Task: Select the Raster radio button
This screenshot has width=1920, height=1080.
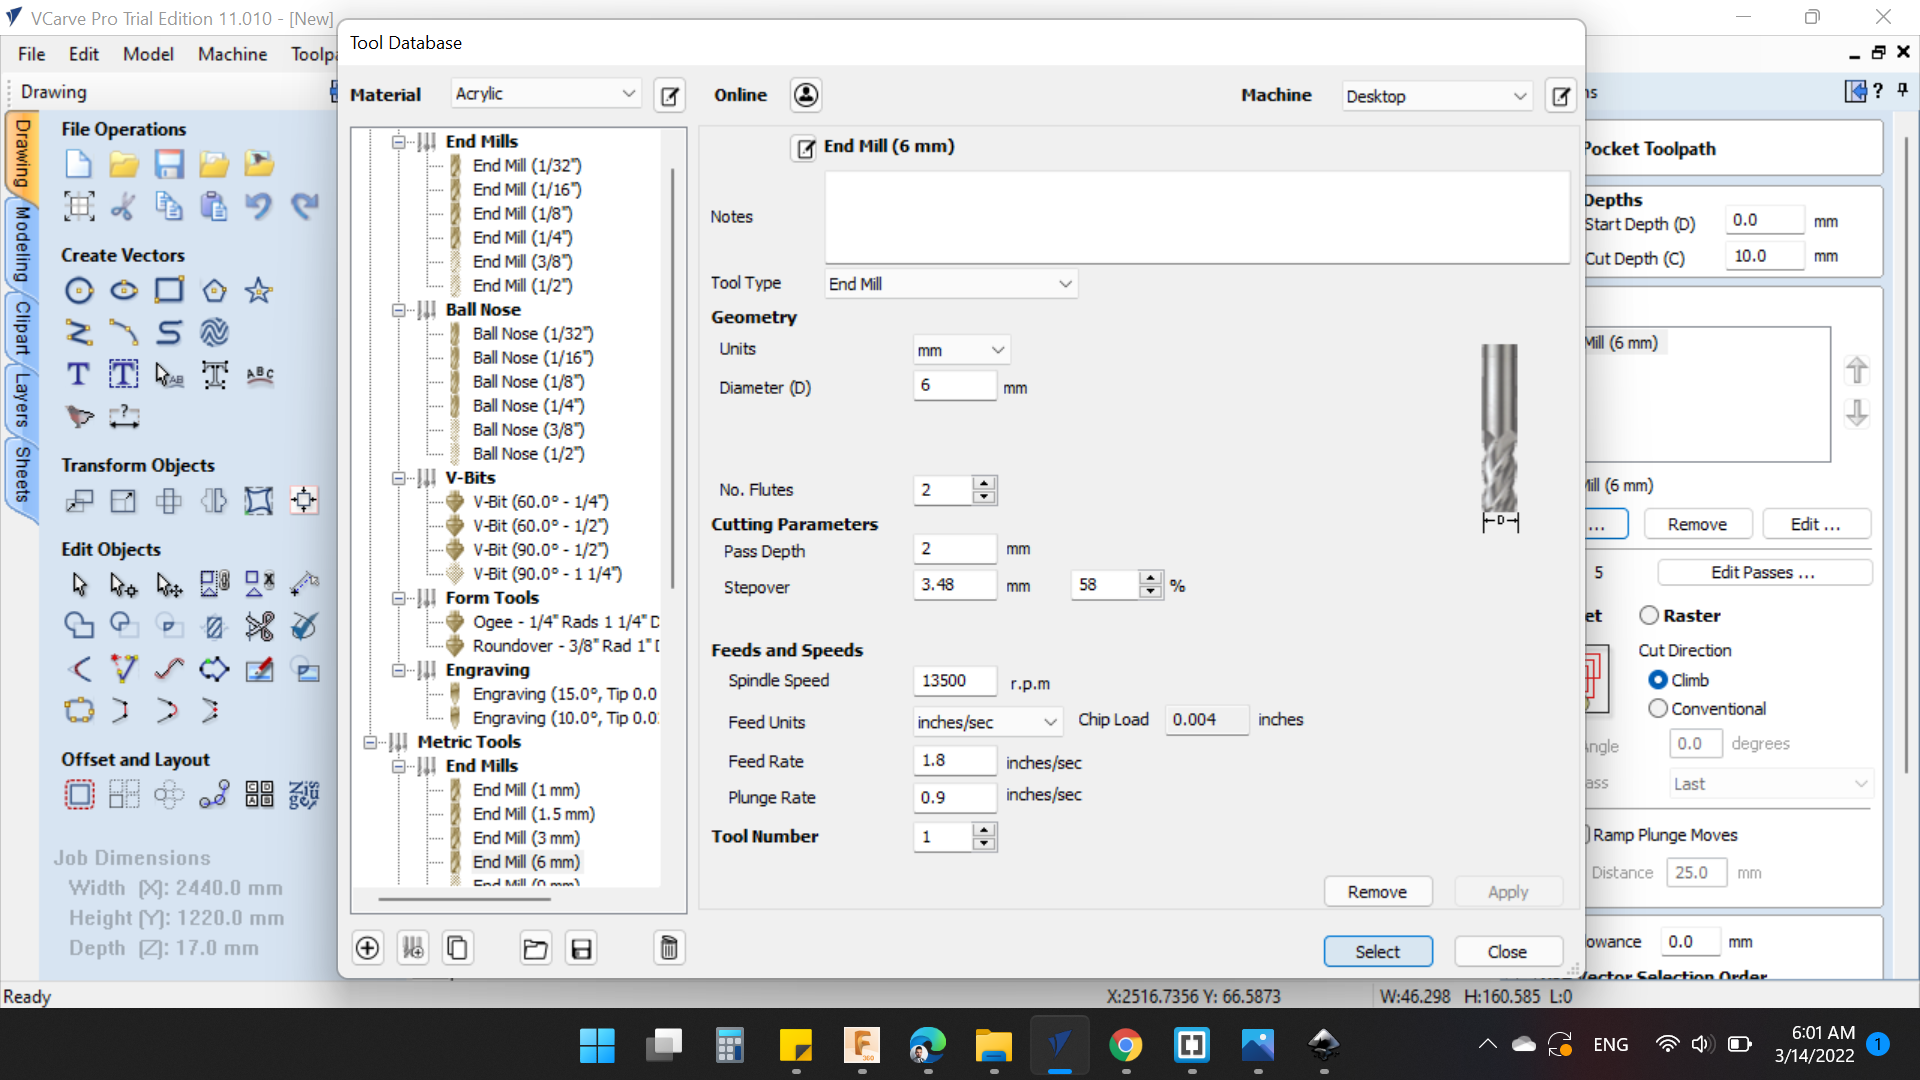Action: tap(1649, 615)
